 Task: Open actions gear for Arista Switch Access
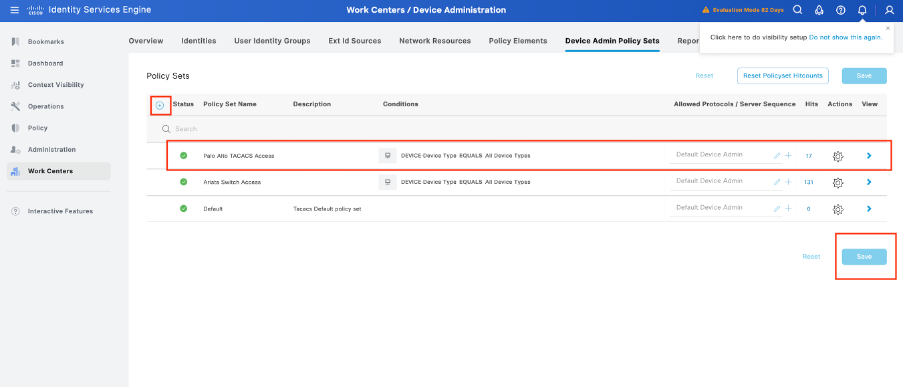[838, 183]
